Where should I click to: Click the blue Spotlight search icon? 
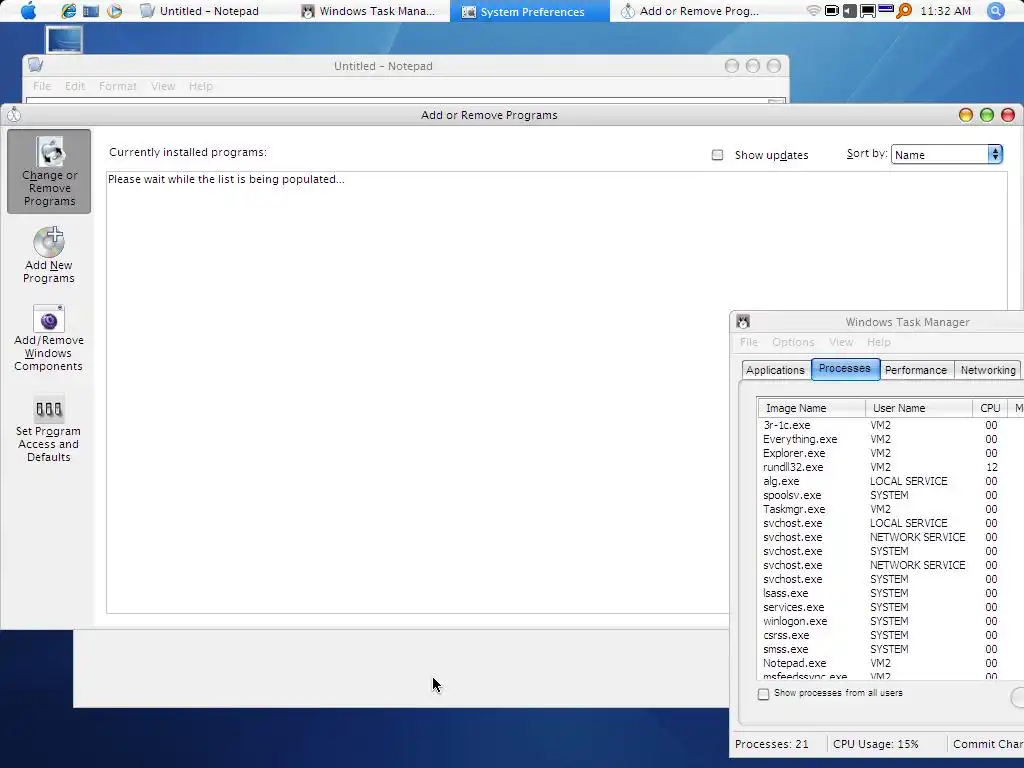tap(995, 11)
